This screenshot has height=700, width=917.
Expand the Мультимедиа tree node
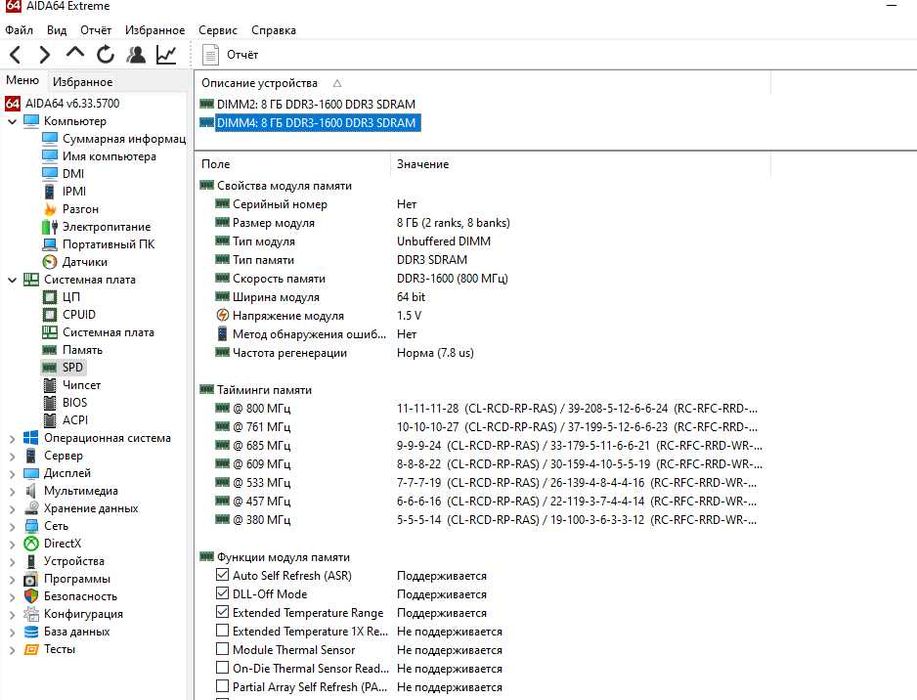(x=12, y=491)
